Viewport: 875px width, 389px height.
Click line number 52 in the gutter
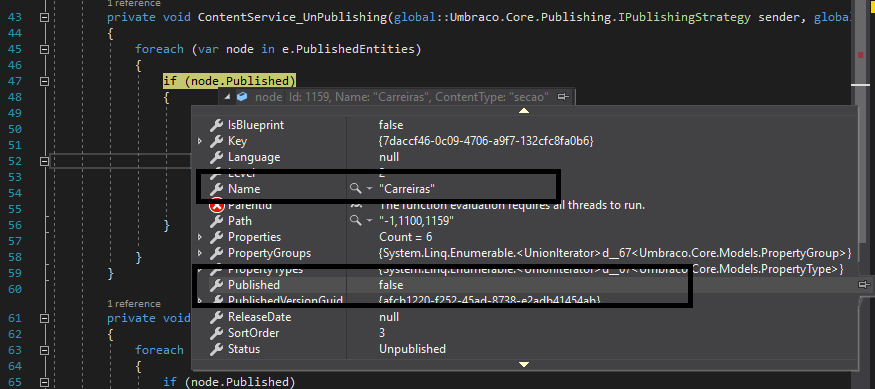(x=15, y=161)
